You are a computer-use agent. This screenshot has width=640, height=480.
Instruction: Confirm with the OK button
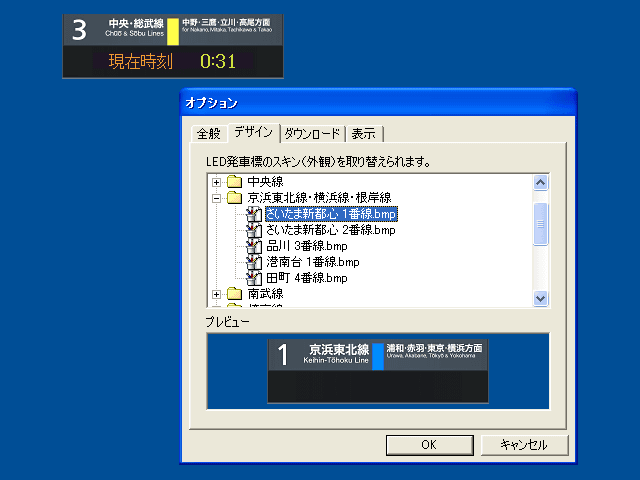click(429, 445)
